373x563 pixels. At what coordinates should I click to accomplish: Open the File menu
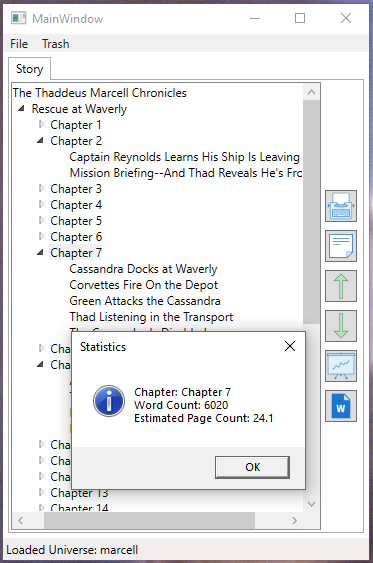click(19, 44)
